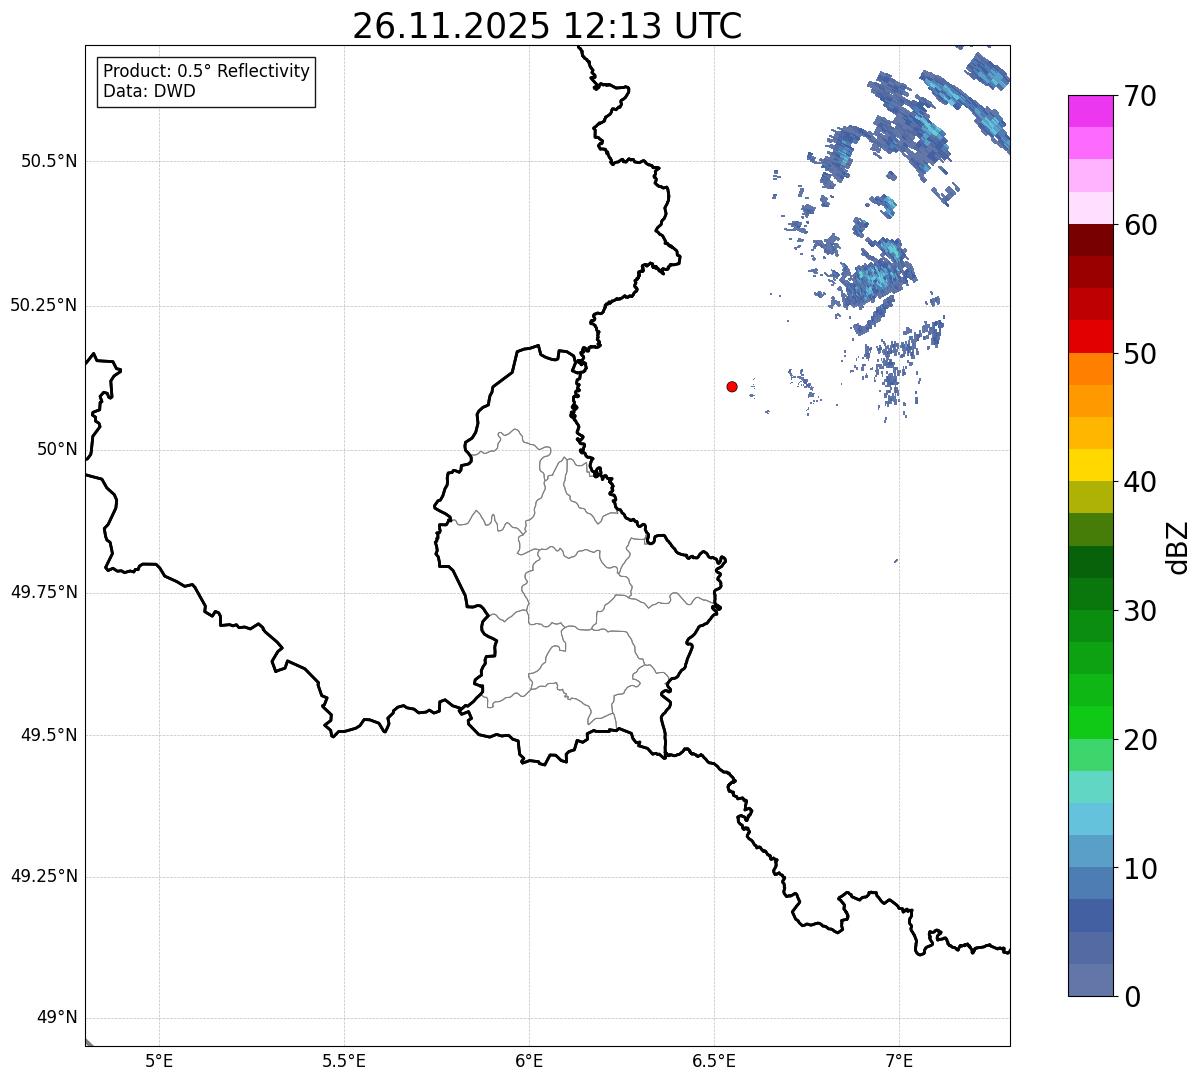Pick the orange colorbar segment below 50
The height and width of the screenshot is (1081, 1202).
1090,369
